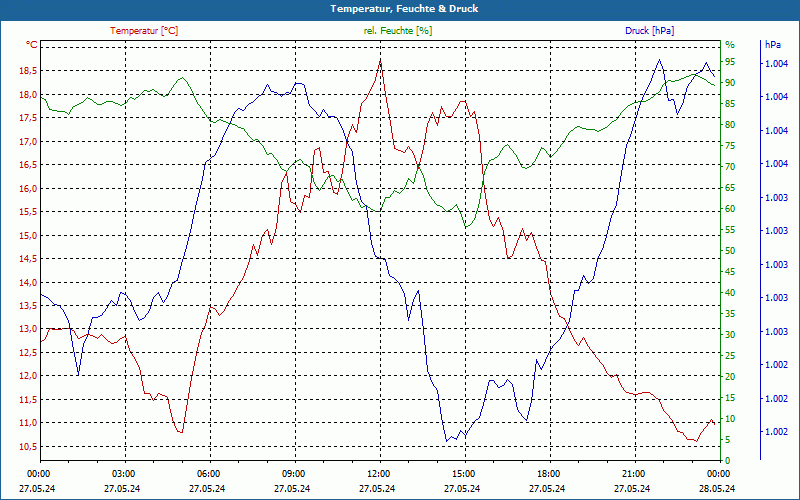800x500 pixels.
Task: Click the 09:00 time axis label
Action: coord(293,473)
